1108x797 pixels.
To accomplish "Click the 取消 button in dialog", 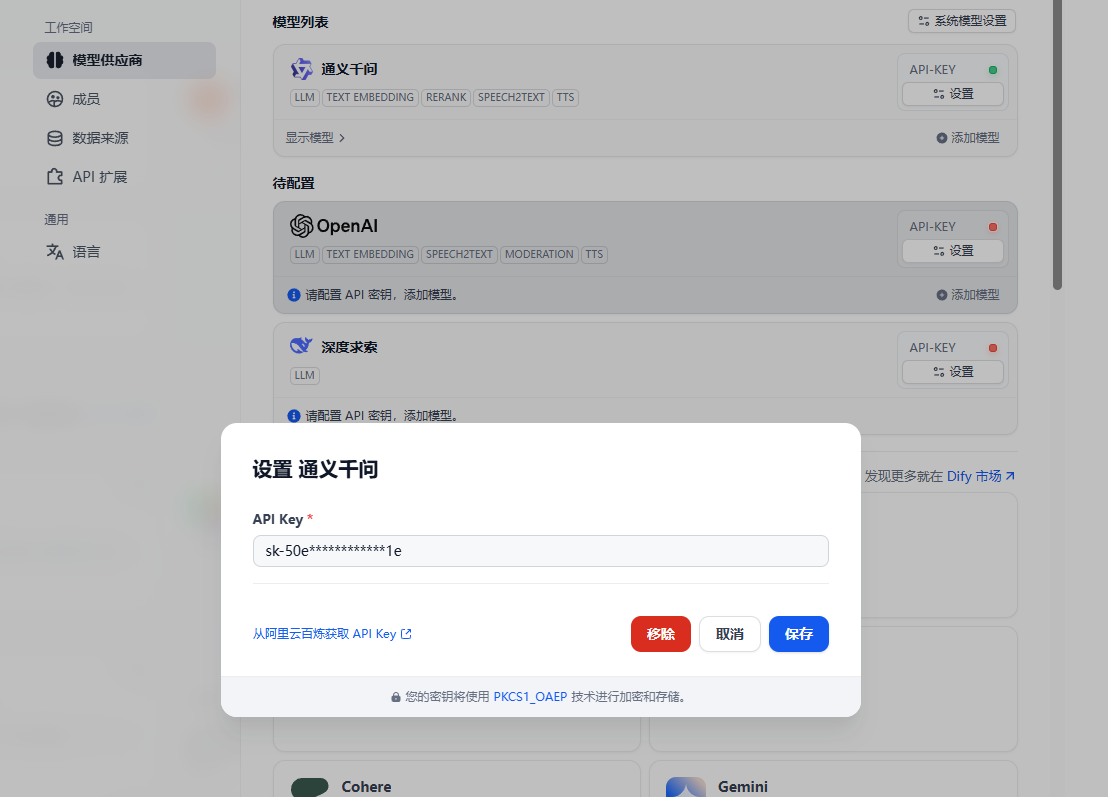I will coord(729,634).
